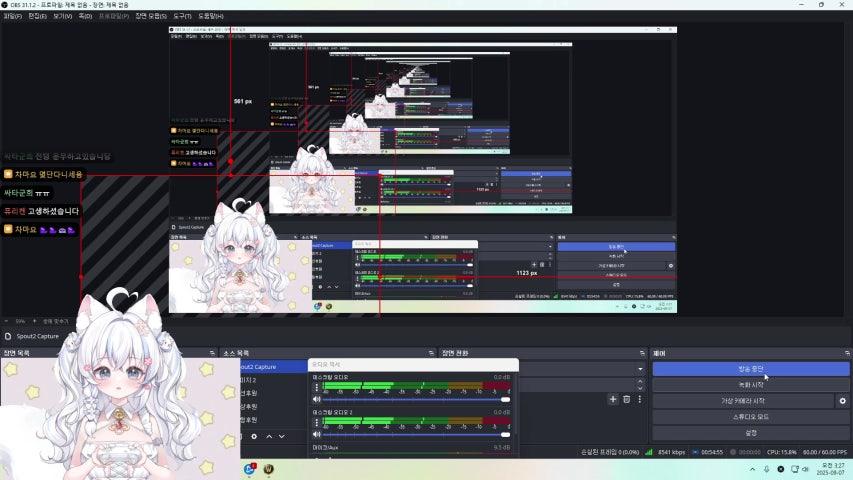Show hidden icons in the system tray
Screen dimensions: 853x480
[752, 469]
